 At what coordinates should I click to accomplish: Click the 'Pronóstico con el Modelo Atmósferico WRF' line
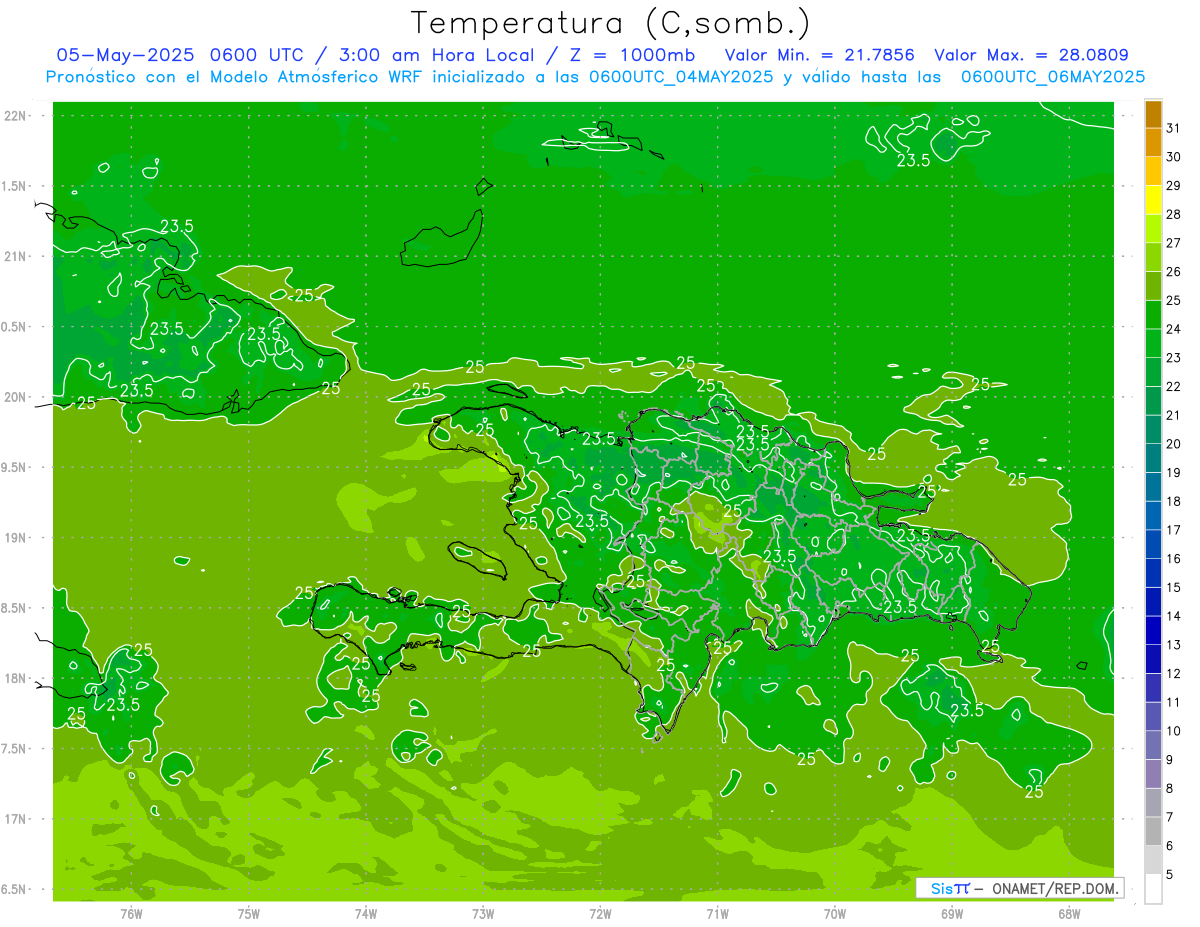click(x=236, y=77)
